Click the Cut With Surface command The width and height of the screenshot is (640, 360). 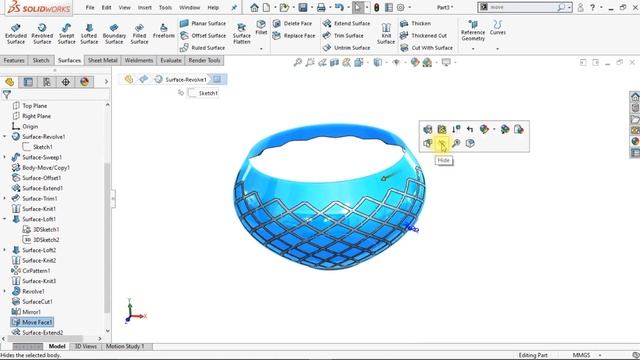click(427, 48)
